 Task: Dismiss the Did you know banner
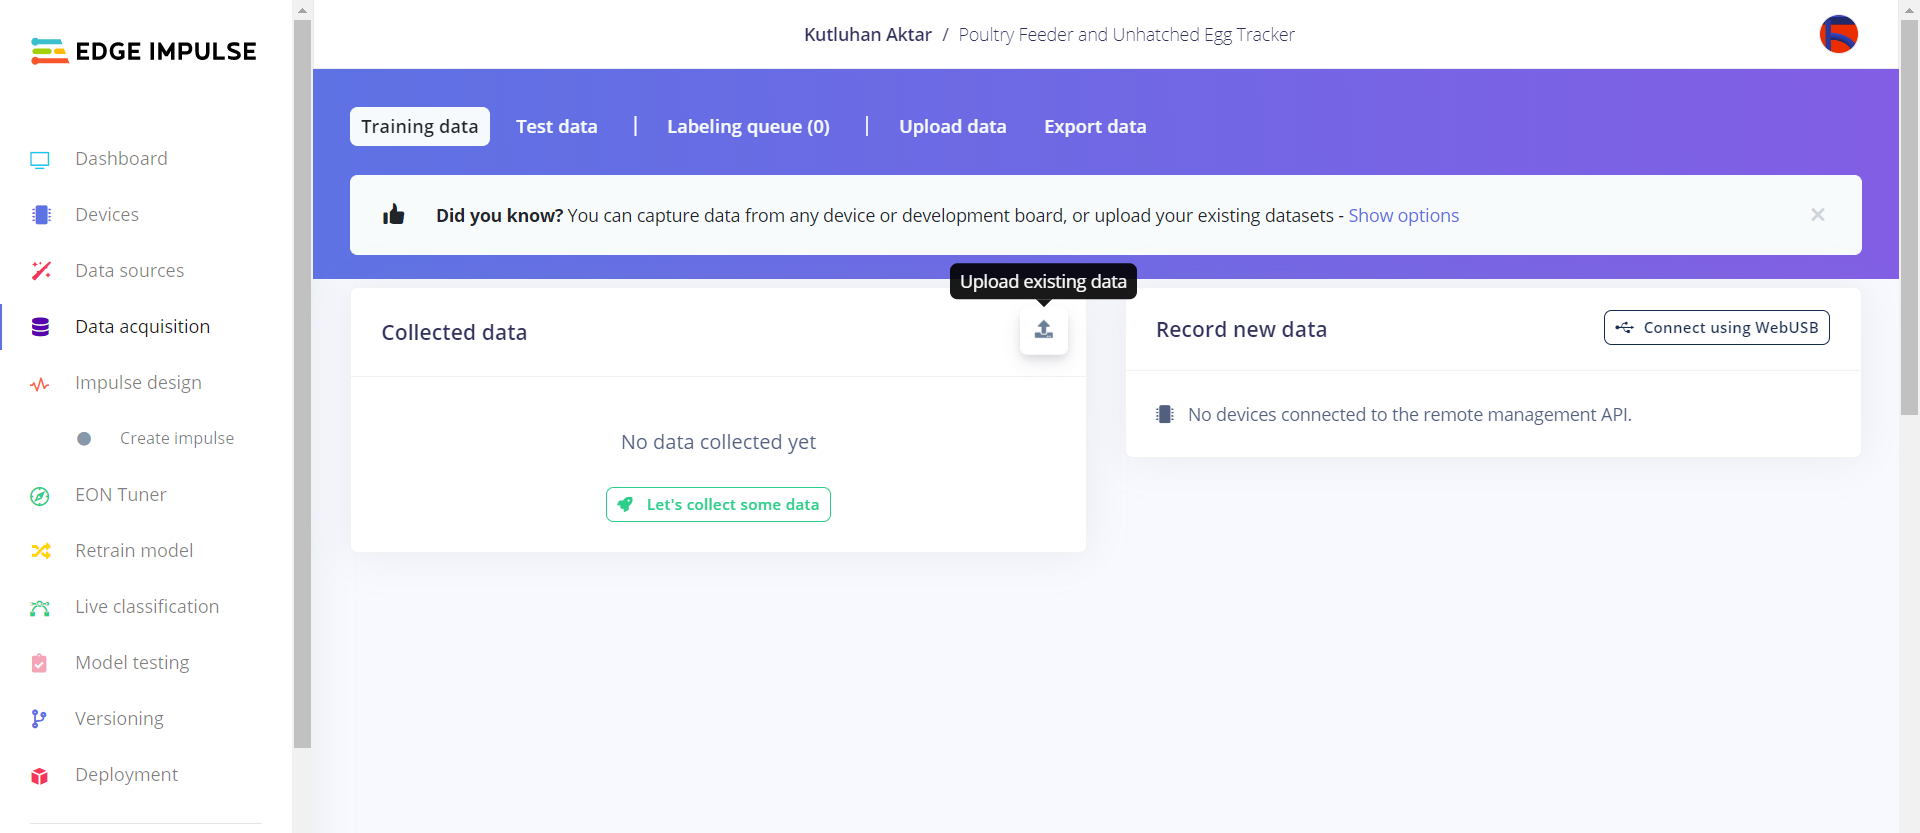(1817, 215)
